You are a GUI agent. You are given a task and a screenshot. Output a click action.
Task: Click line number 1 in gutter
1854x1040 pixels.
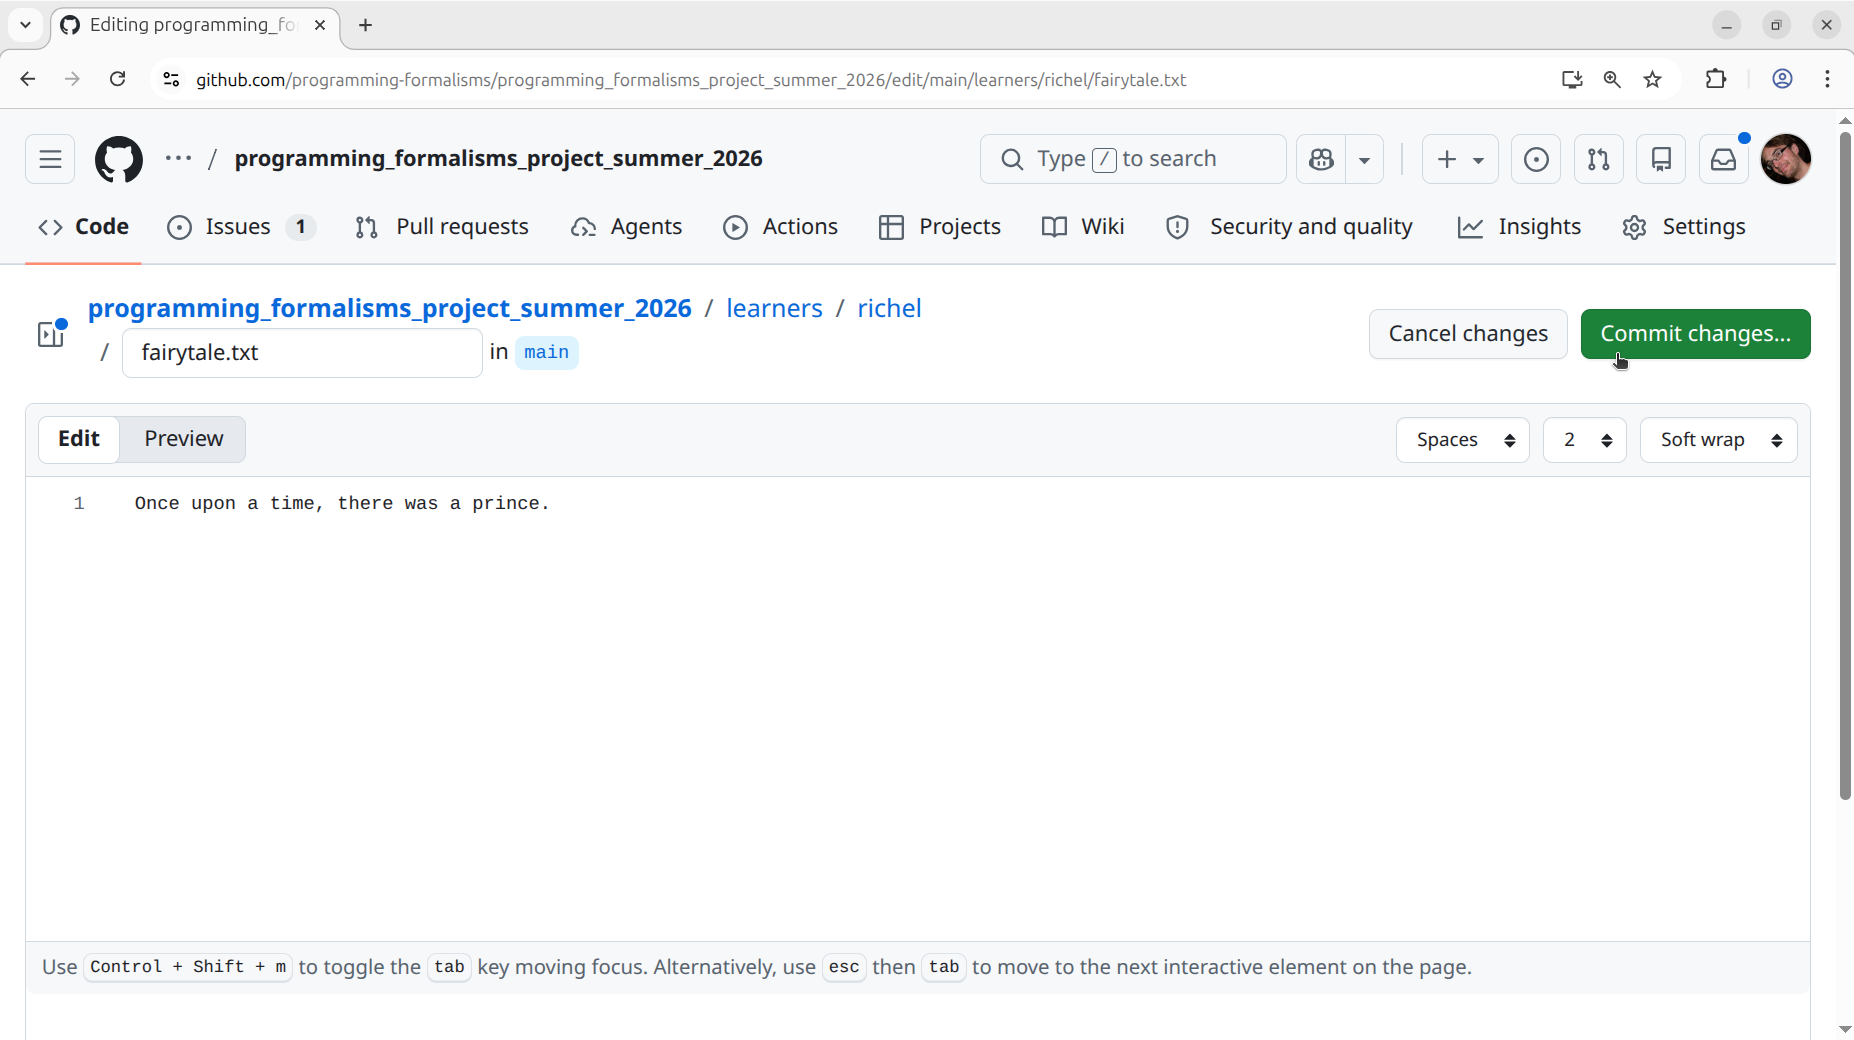(79, 503)
